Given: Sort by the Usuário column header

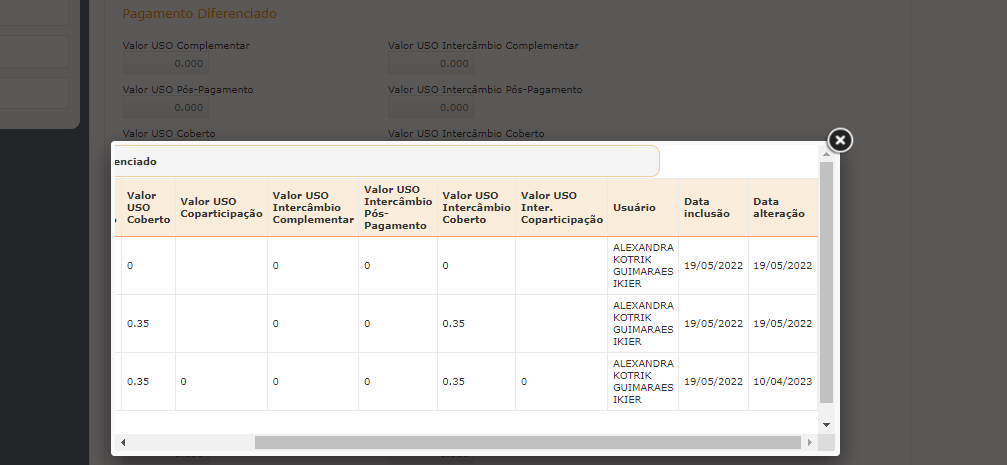Looking at the screenshot, I should point(634,207).
